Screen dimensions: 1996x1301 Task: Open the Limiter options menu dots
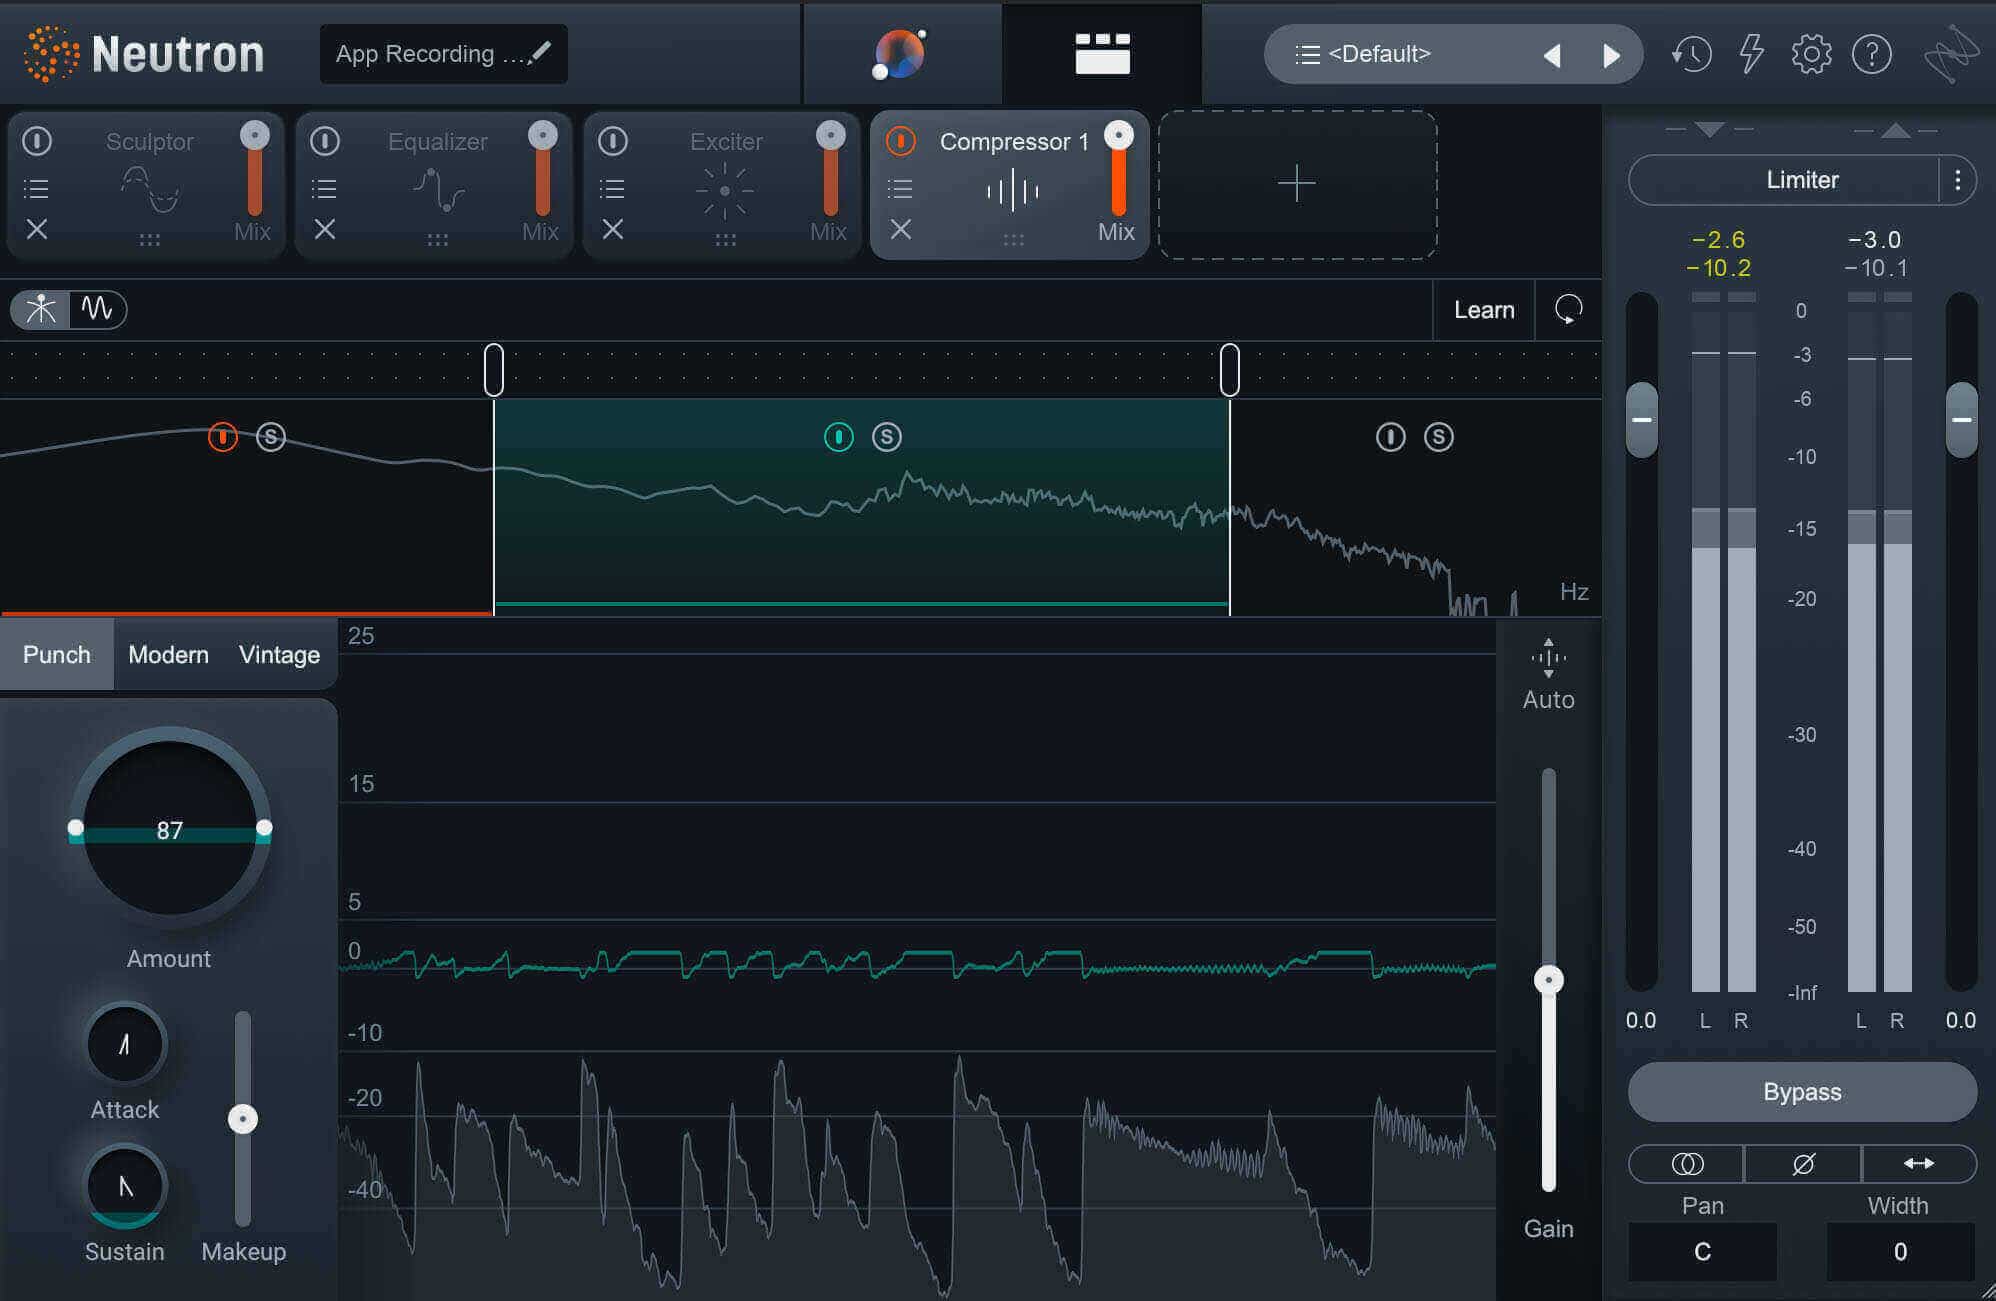pos(1957,180)
